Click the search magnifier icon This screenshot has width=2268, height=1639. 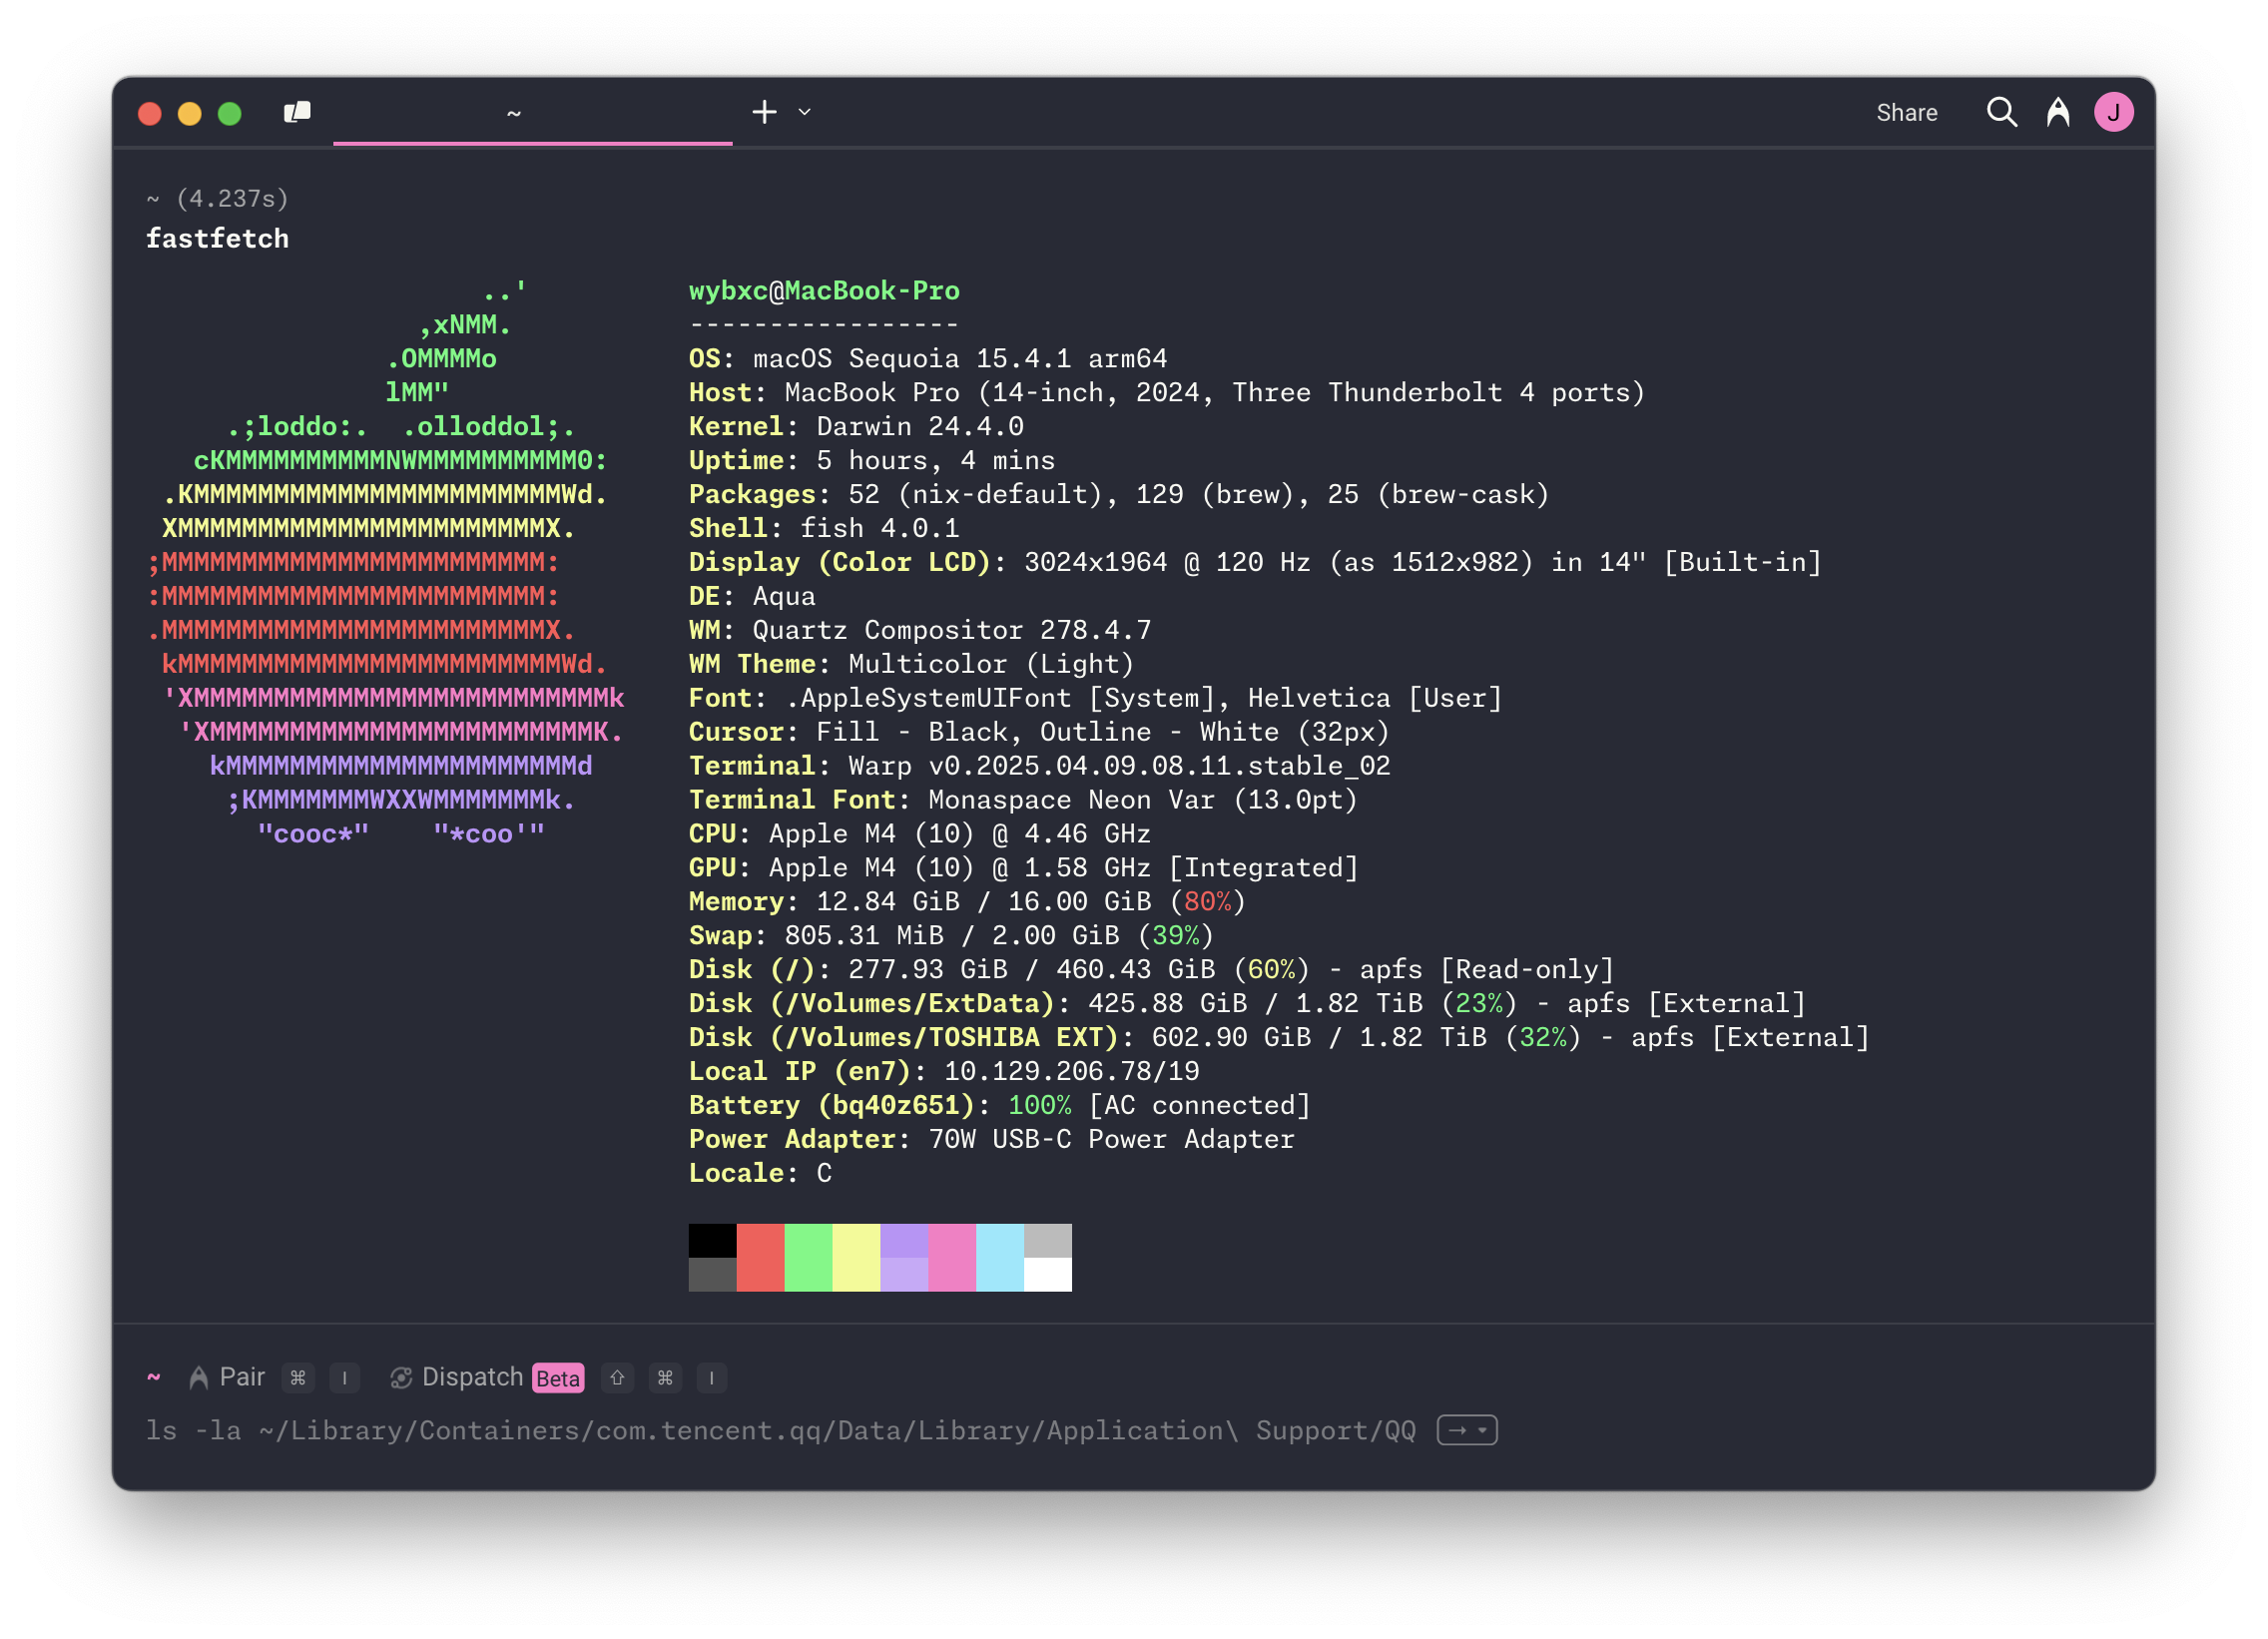coord(2001,112)
